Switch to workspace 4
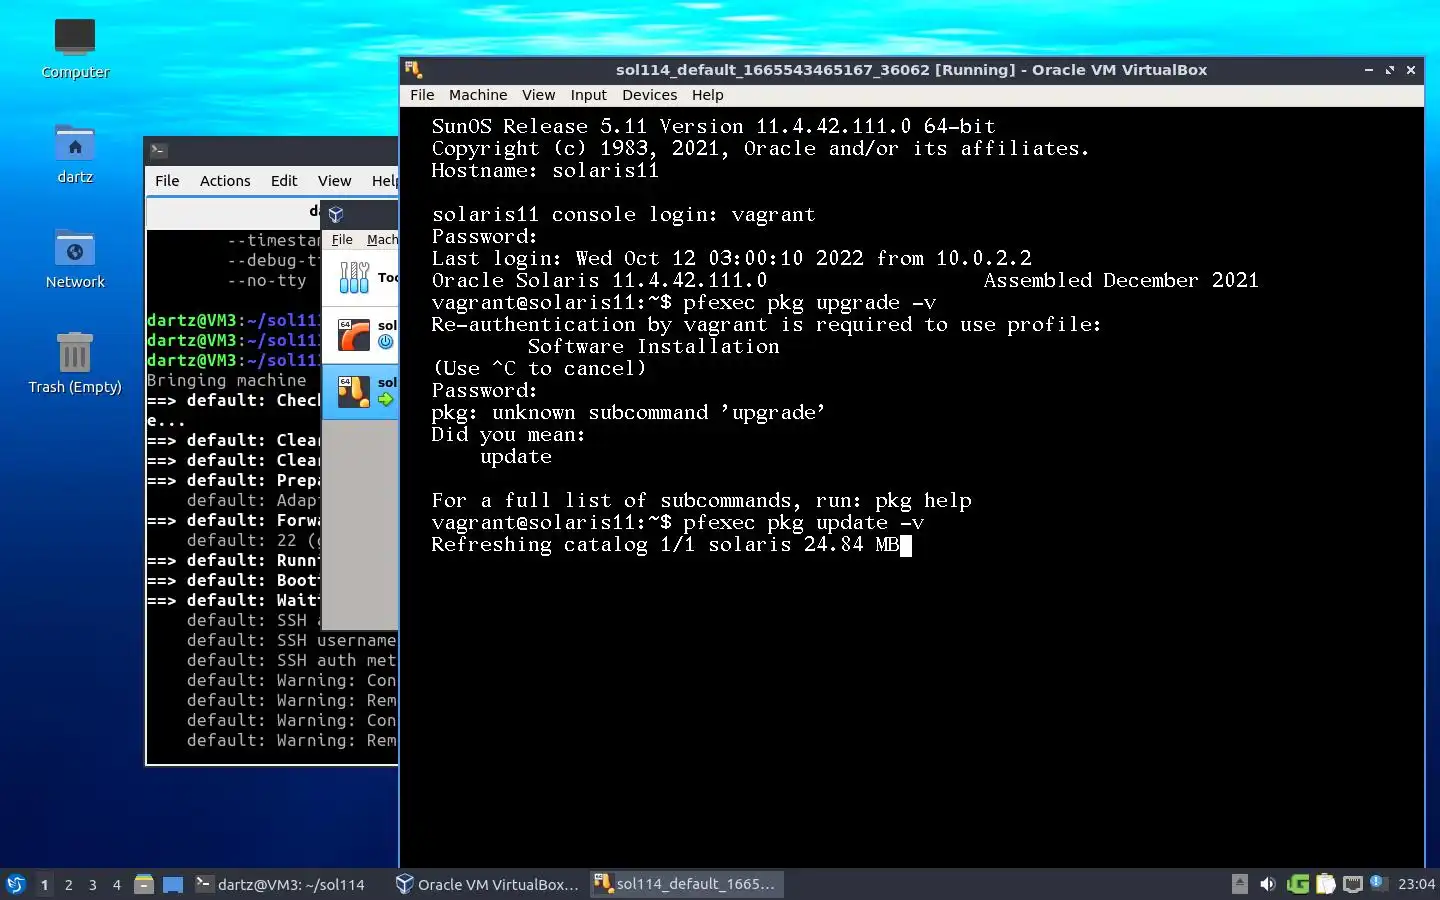This screenshot has width=1440, height=900. (x=116, y=884)
